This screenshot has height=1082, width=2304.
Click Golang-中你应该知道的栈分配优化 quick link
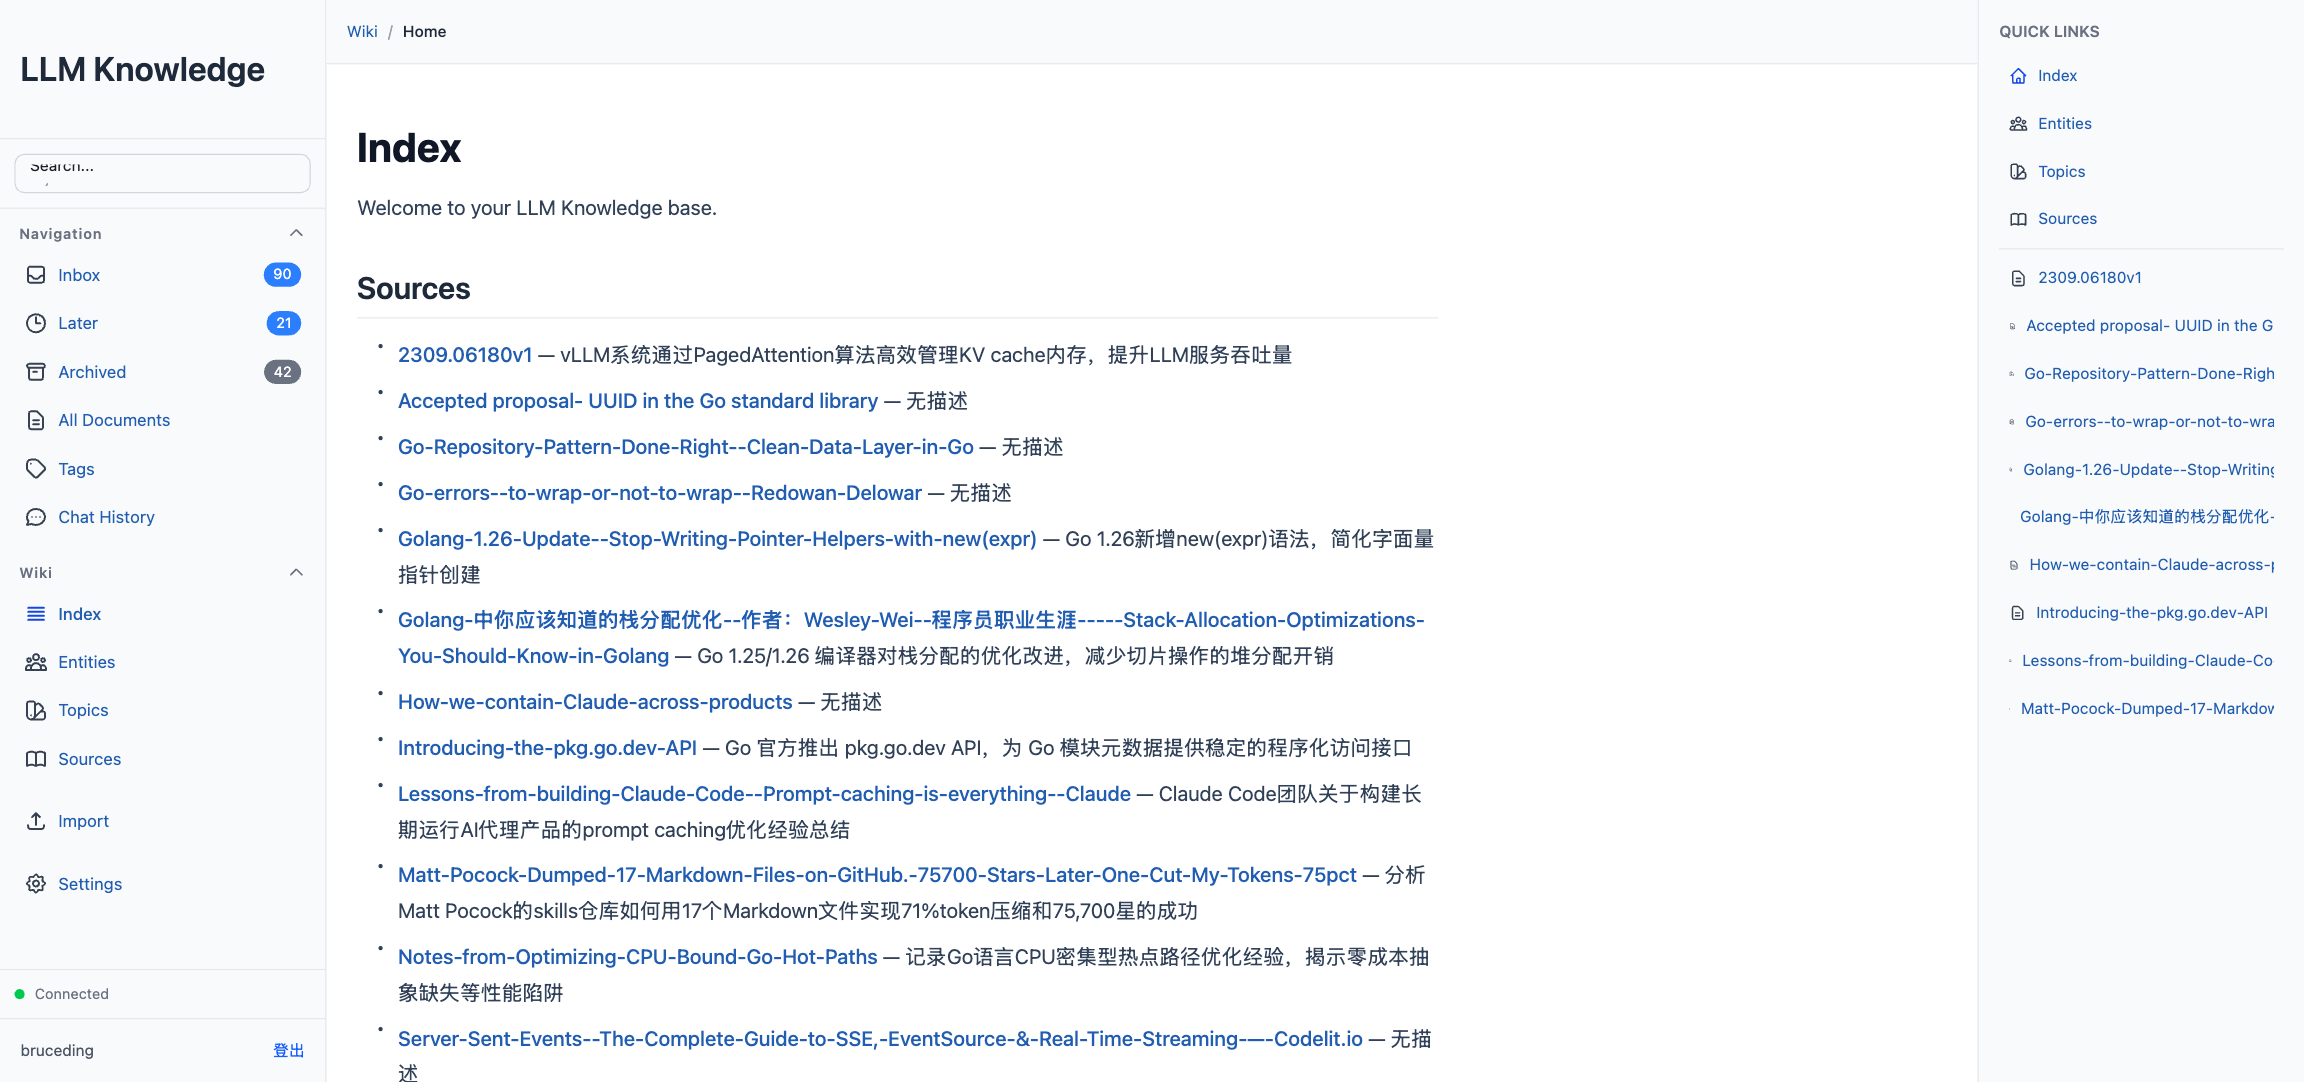[x=2147, y=517]
